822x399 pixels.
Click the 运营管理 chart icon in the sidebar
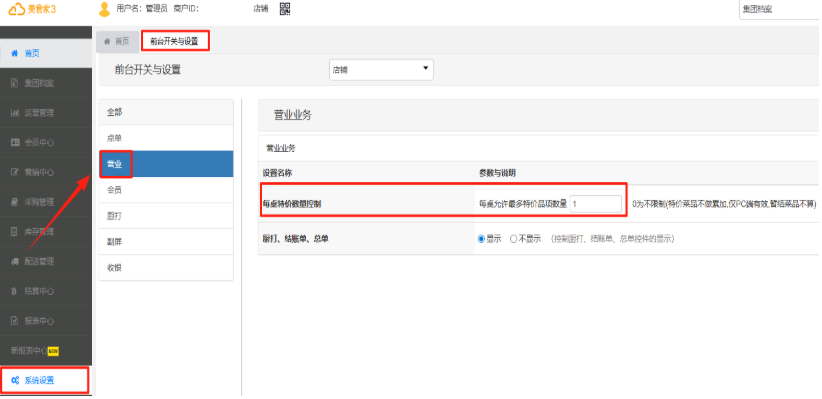coord(15,113)
